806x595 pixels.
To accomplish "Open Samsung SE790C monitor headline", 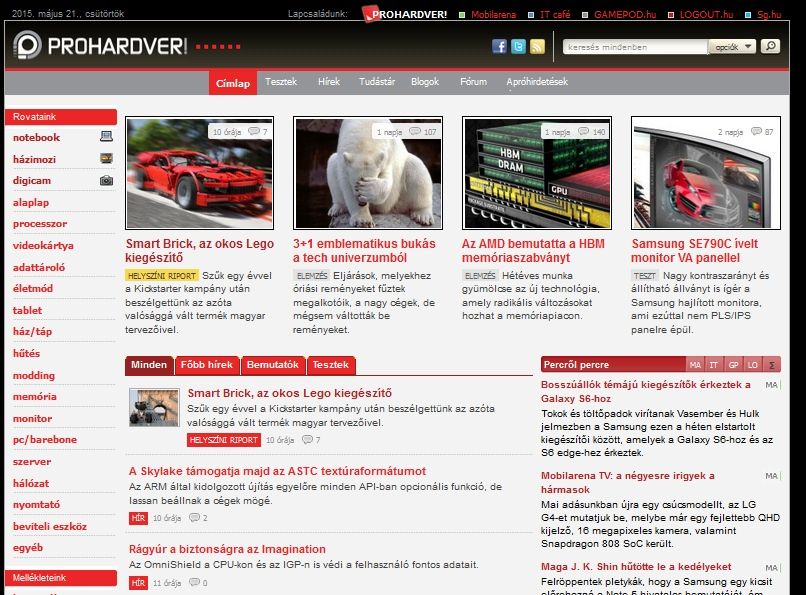I will pos(694,250).
